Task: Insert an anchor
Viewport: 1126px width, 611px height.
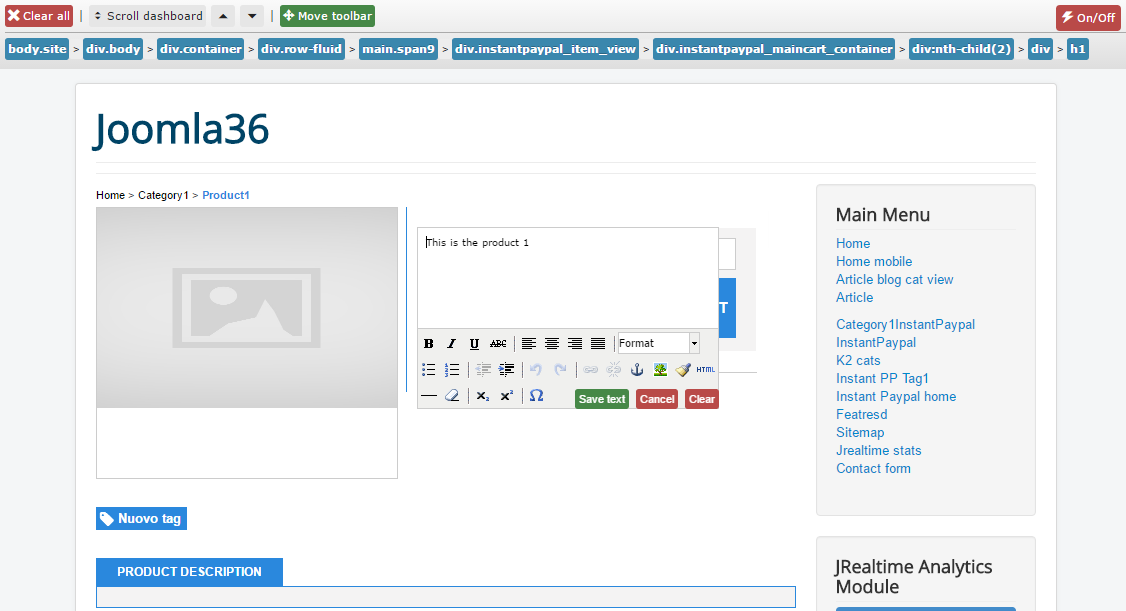Action: pyautogui.click(x=637, y=370)
